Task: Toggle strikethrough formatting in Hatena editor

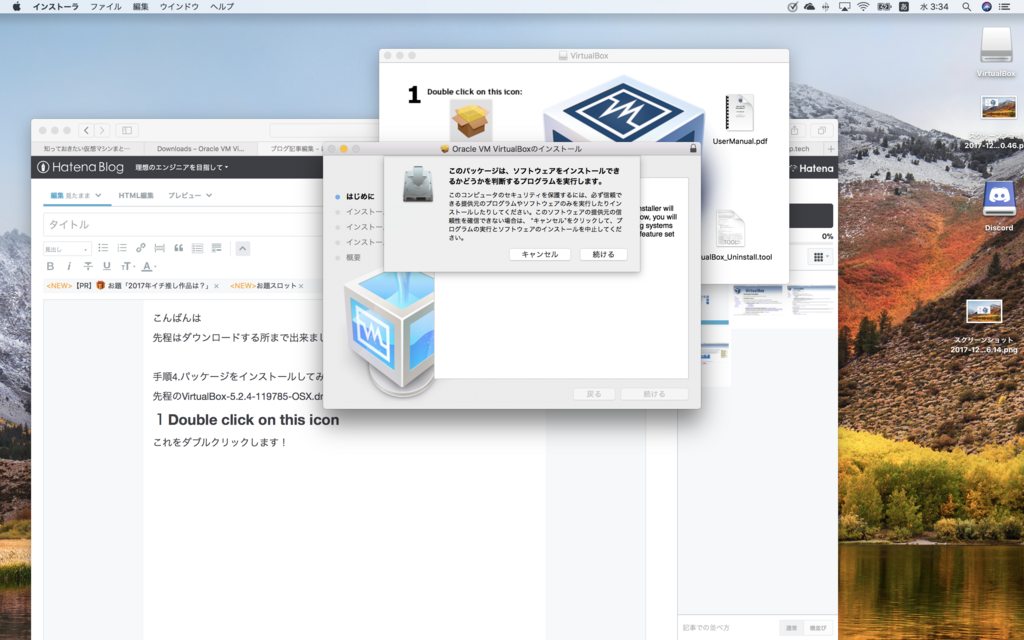Action: [88, 266]
